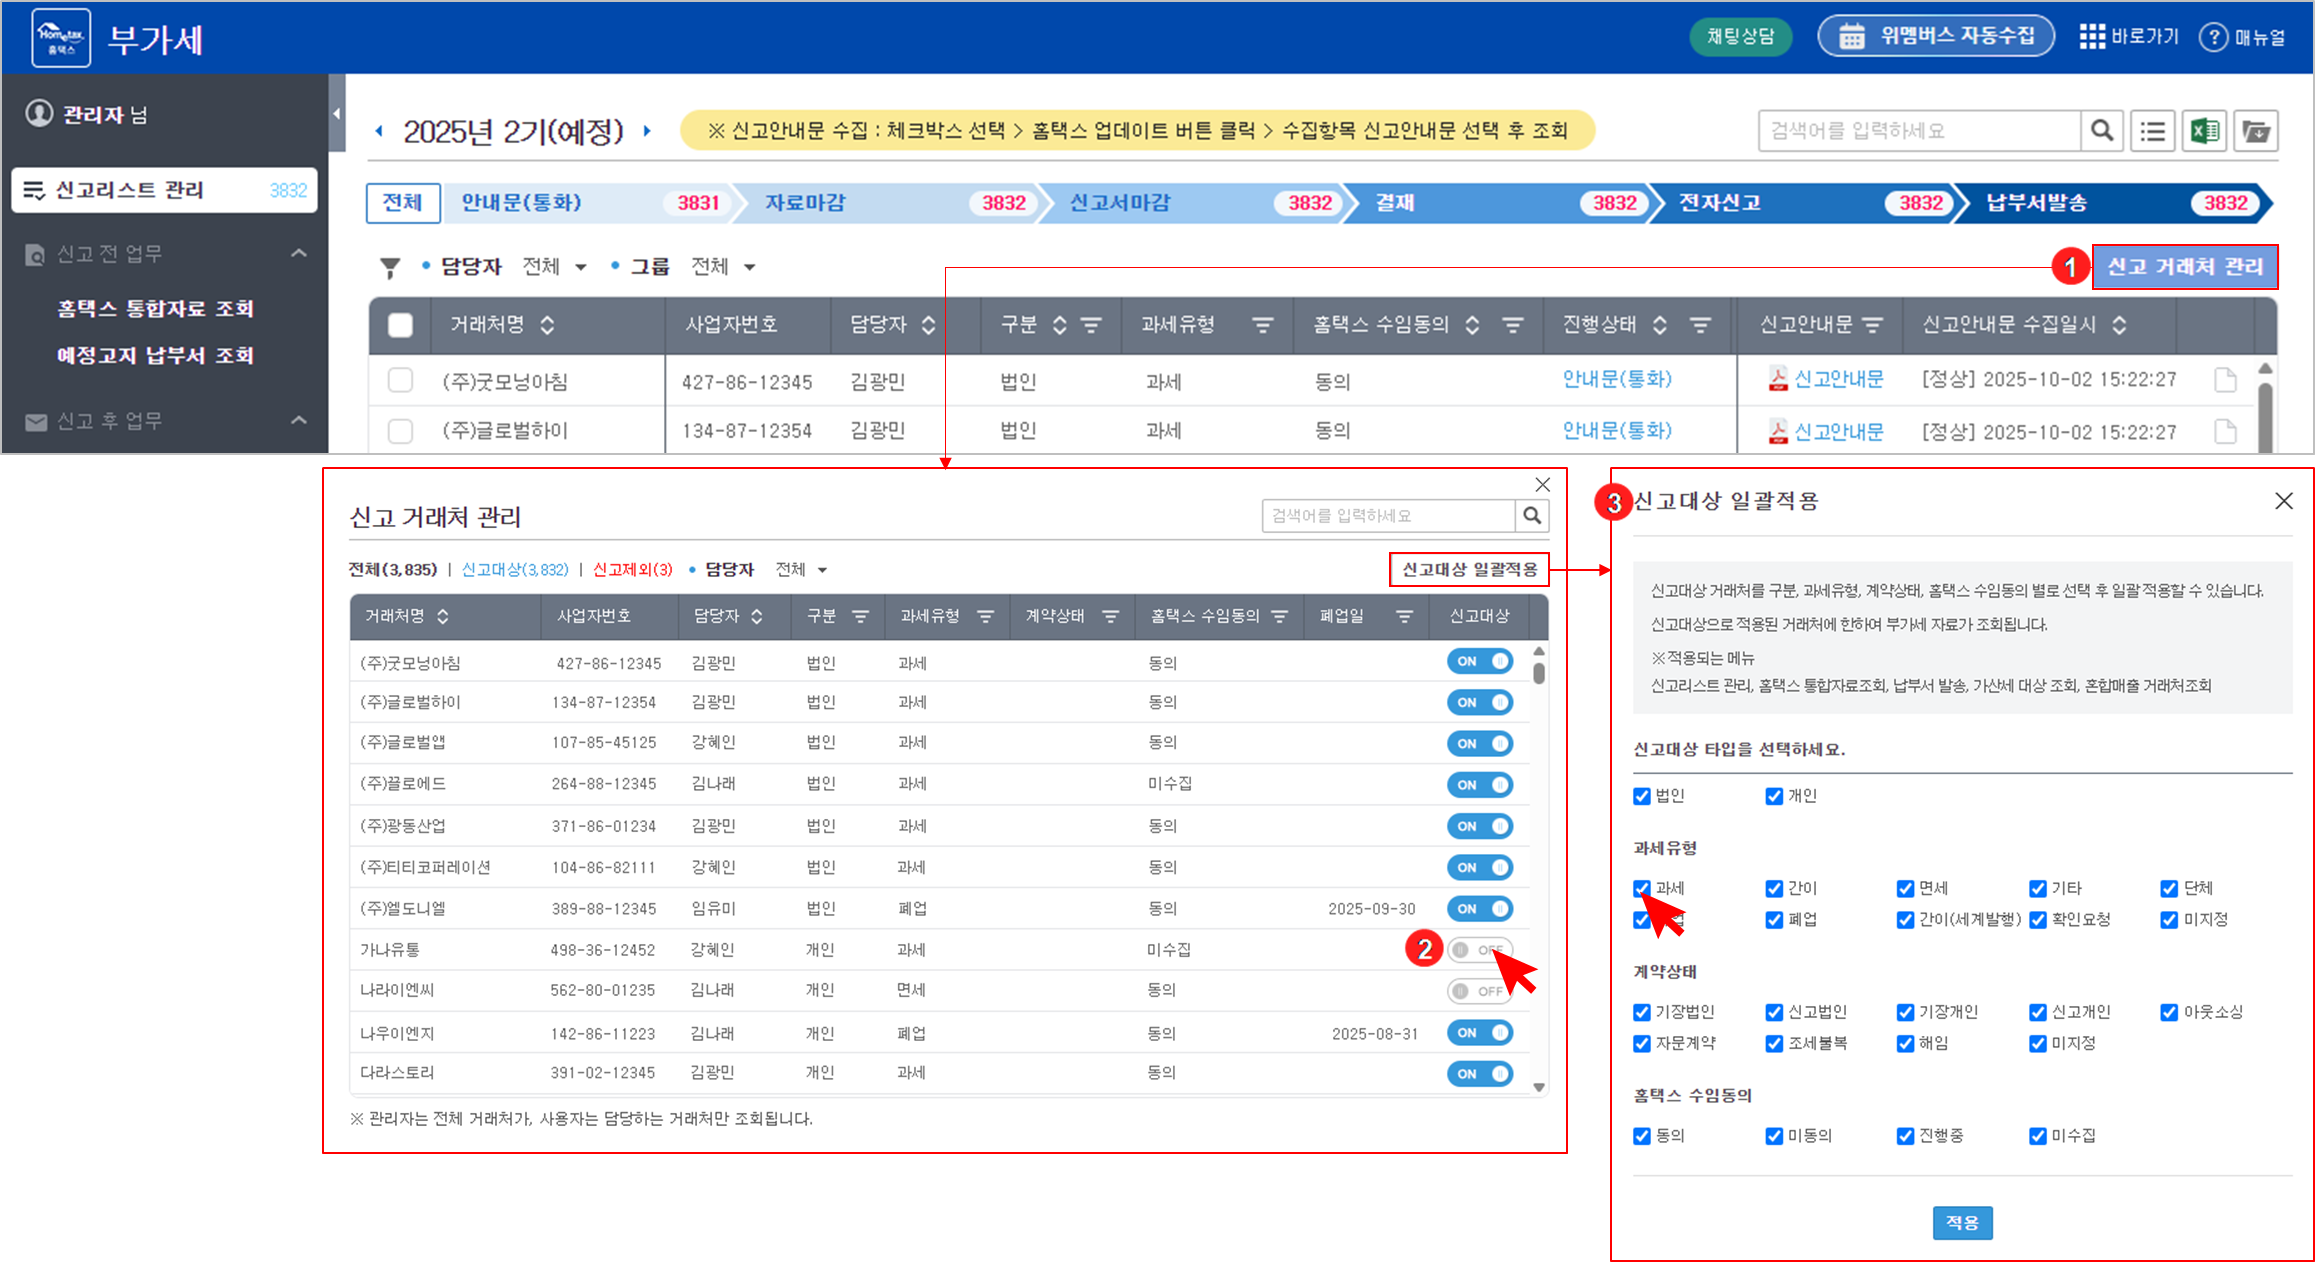Click the 신고 거래처 관리 button
Screen dimensions: 2315x1262
click(x=2184, y=267)
